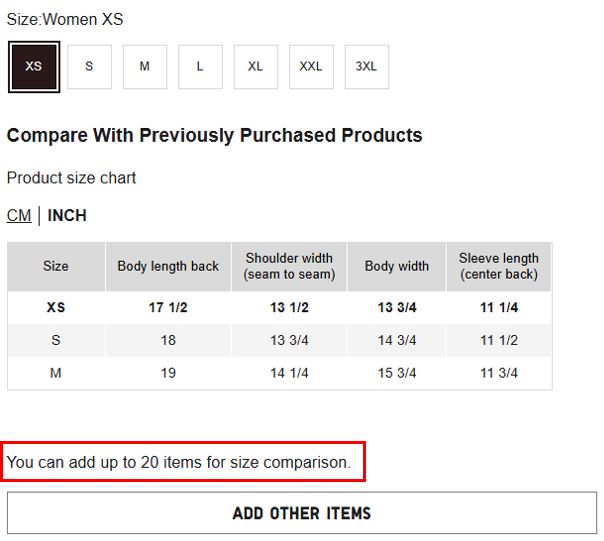Select size XS swatch
Image resolution: width=604 pixels, height=541 pixels.
pyautogui.click(x=34, y=67)
